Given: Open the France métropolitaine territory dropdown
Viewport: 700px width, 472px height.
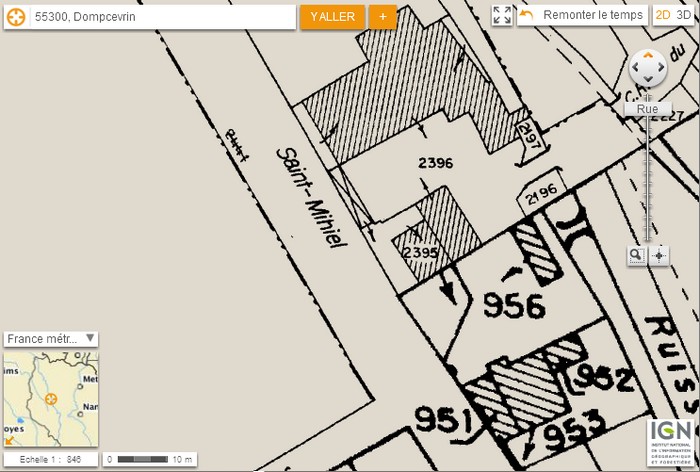Looking at the screenshot, I should (51, 339).
